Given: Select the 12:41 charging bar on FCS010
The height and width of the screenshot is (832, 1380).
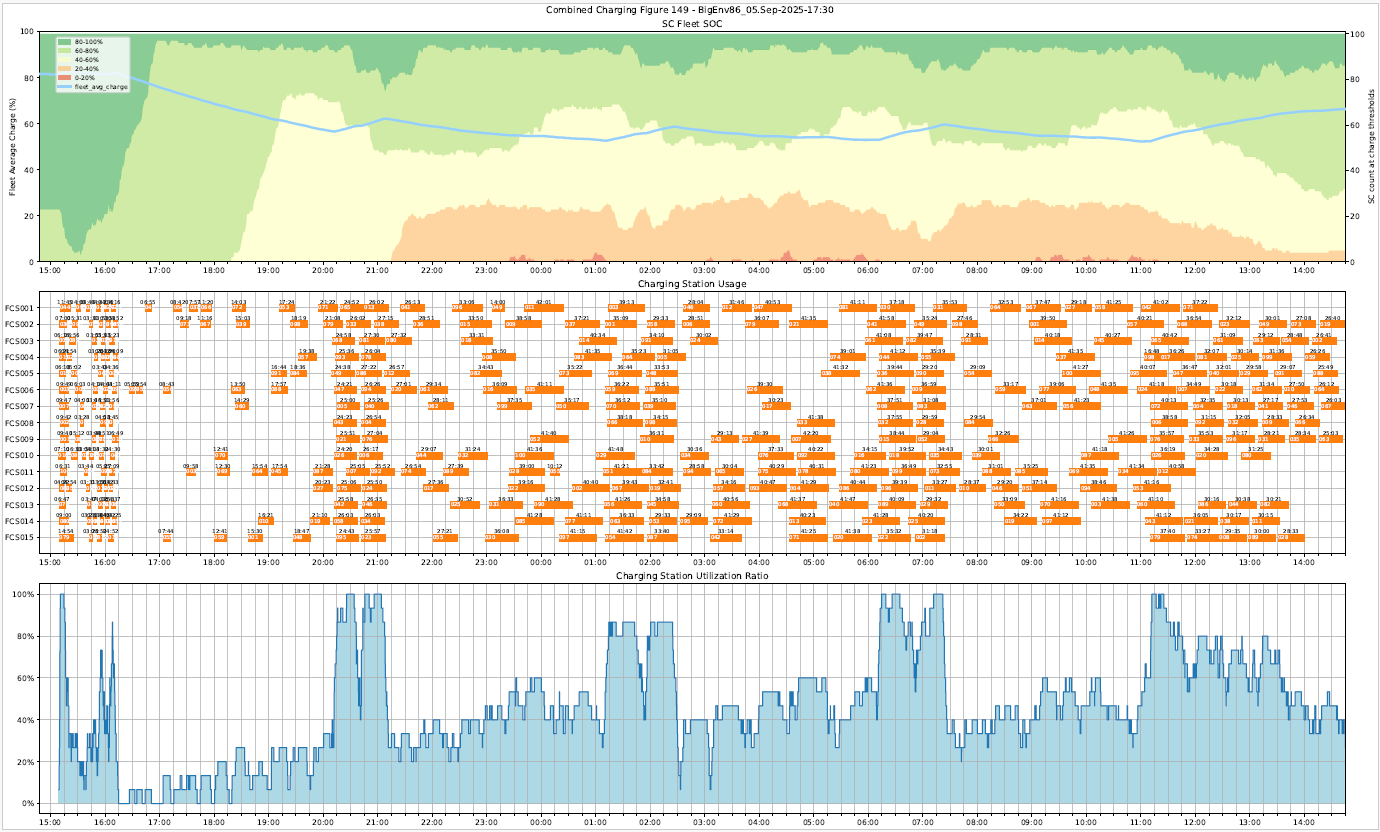Looking at the screenshot, I should coord(221,455).
